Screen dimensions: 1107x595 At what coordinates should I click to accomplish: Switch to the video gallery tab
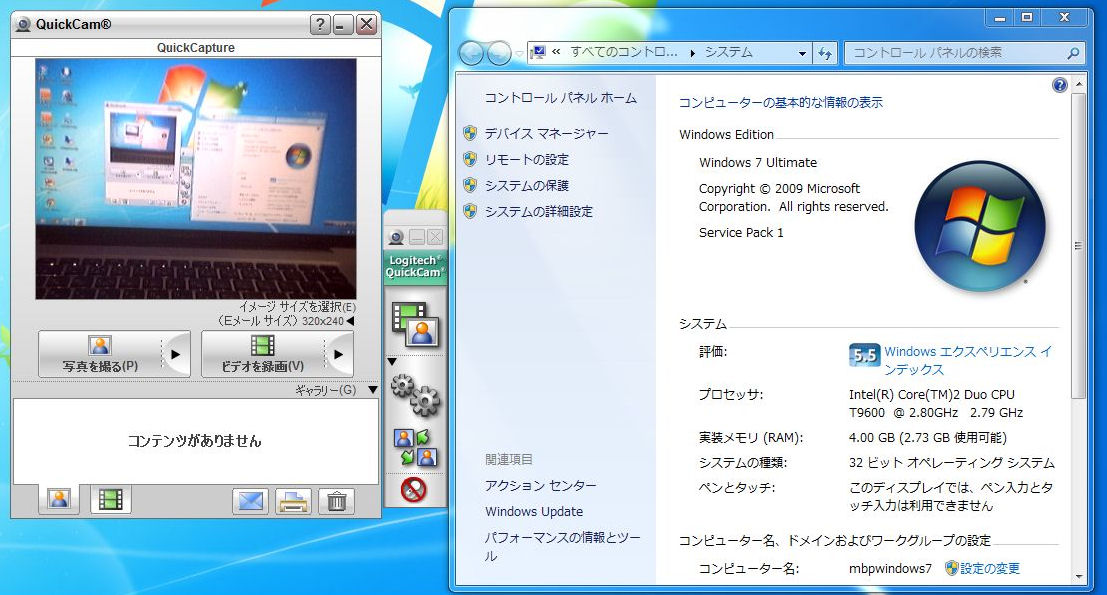[111, 500]
